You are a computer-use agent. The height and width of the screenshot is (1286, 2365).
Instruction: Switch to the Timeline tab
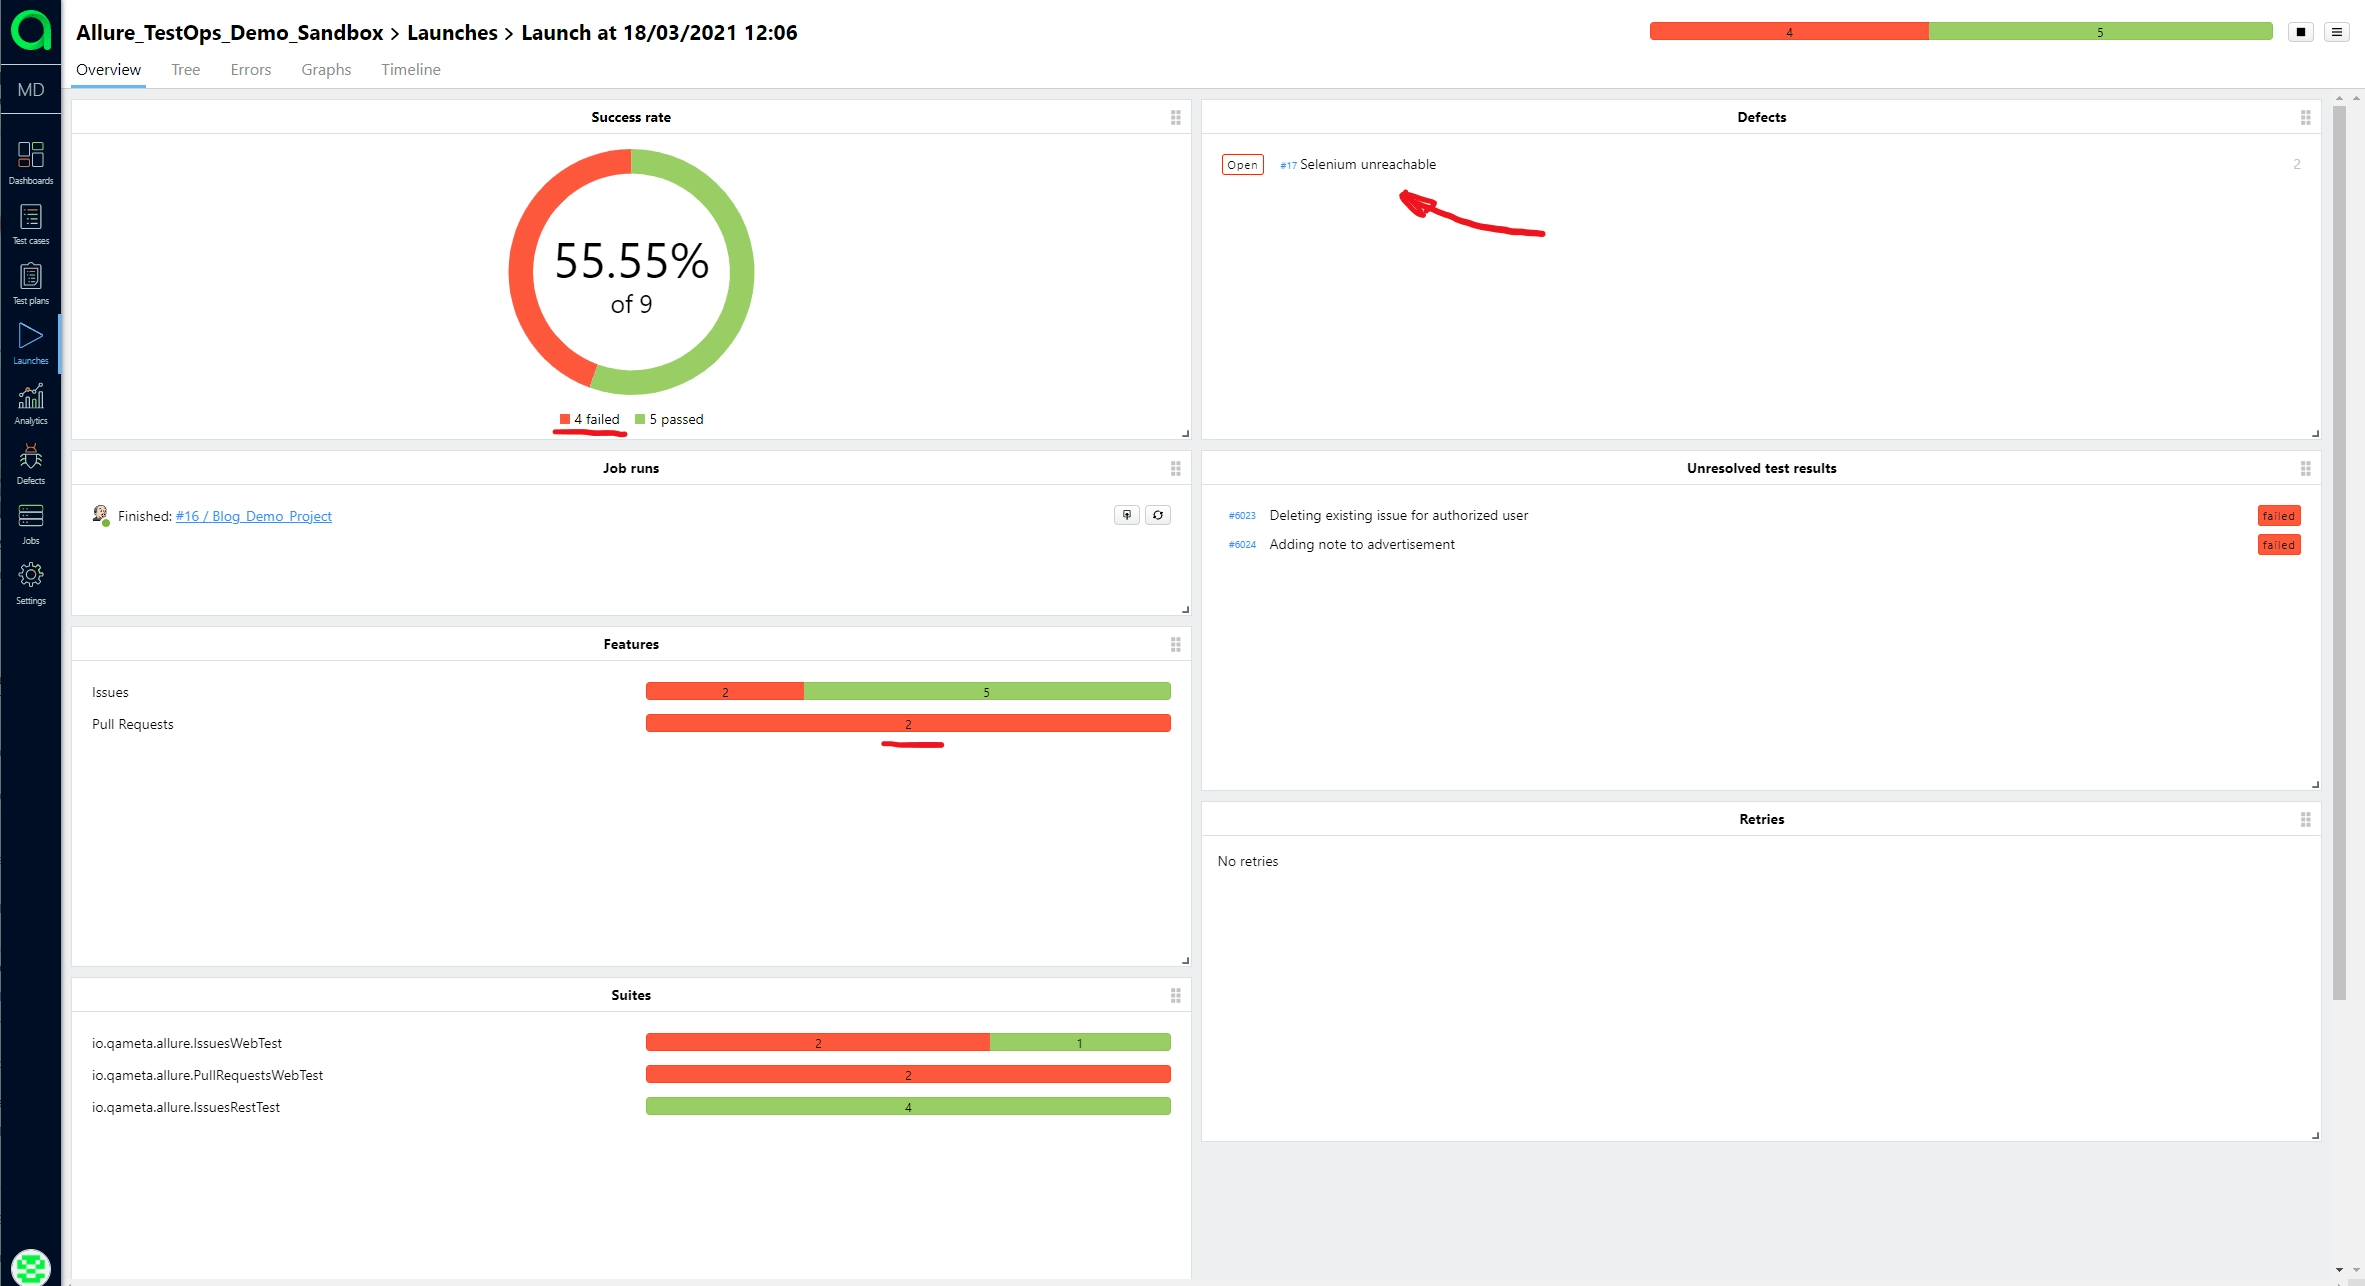coord(410,69)
